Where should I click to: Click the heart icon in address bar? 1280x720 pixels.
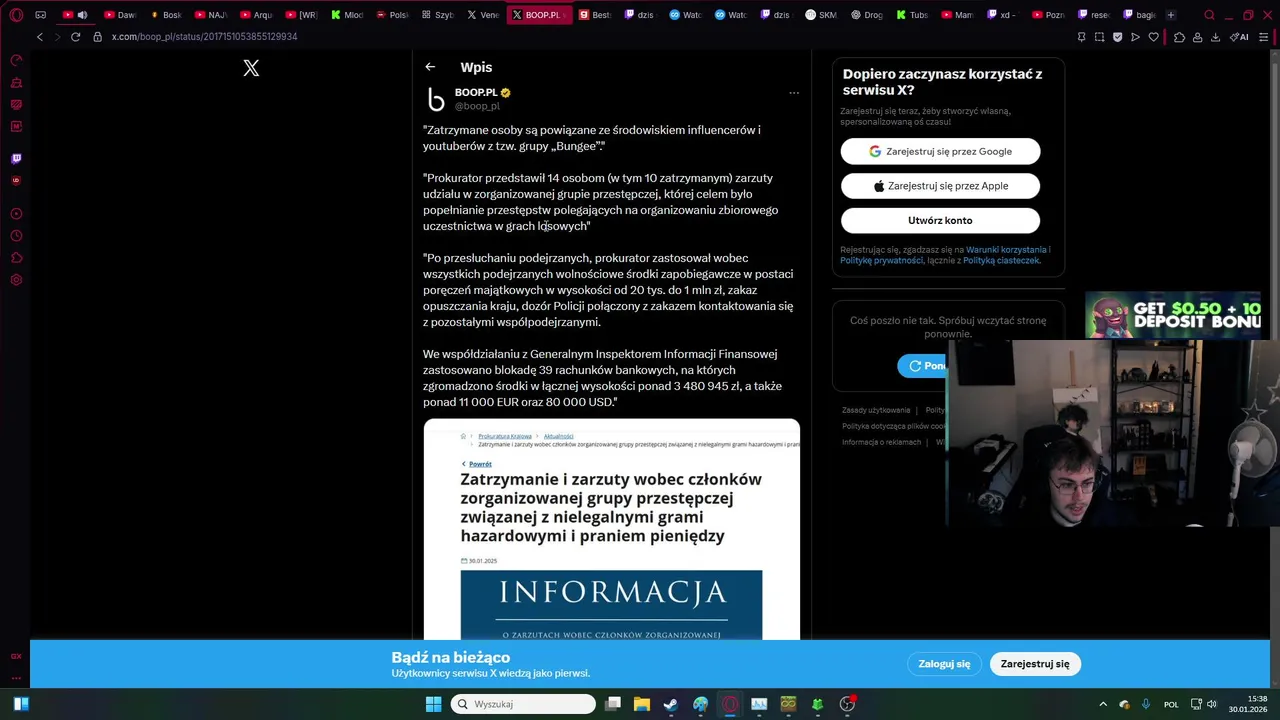point(1153,37)
